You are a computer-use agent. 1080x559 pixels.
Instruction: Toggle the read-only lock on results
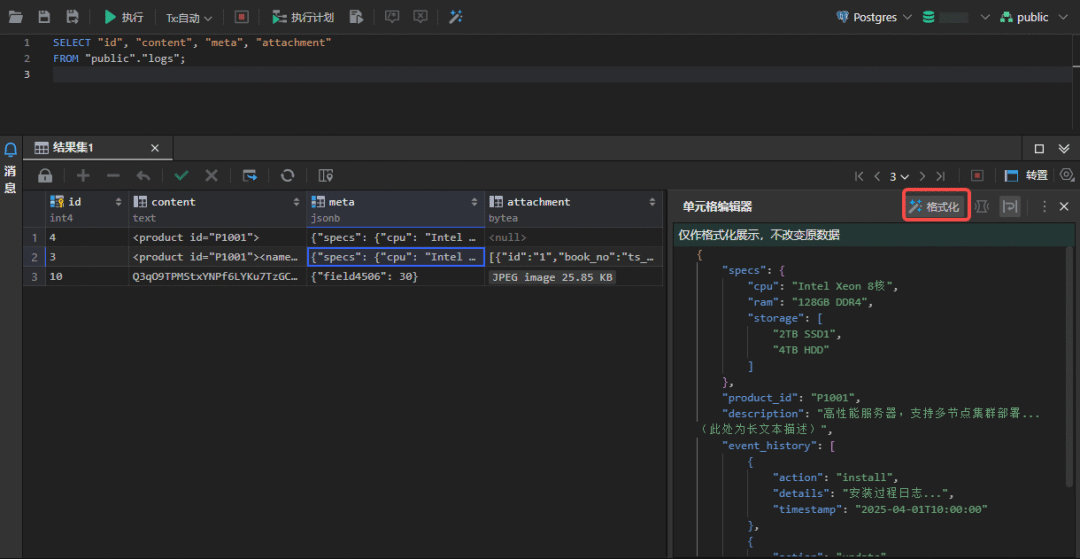coord(45,175)
